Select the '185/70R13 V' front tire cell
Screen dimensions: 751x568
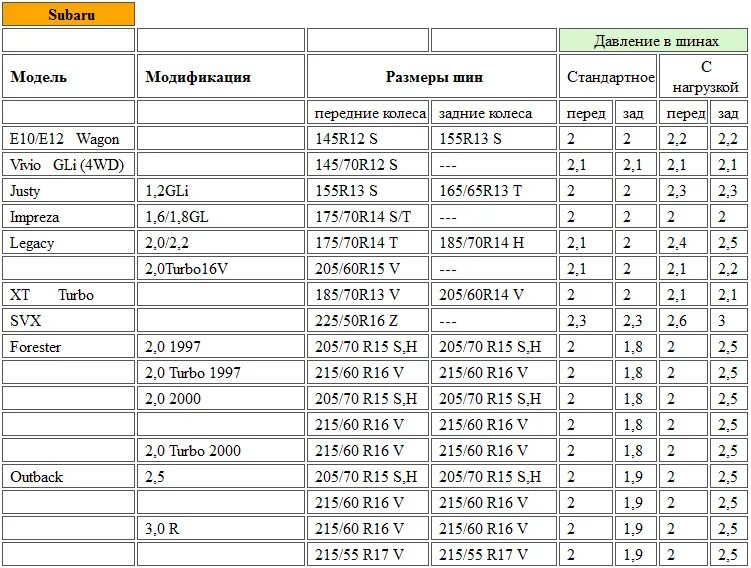click(x=368, y=295)
